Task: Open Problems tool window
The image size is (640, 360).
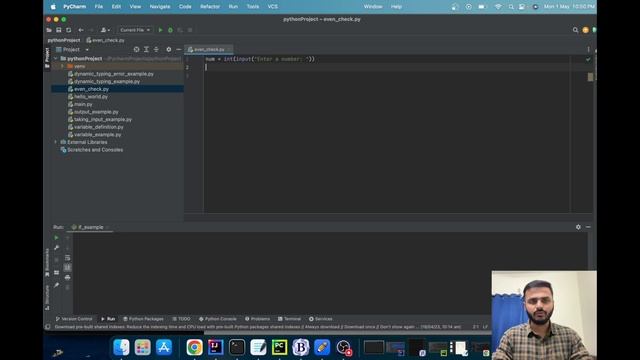Action: point(257,319)
